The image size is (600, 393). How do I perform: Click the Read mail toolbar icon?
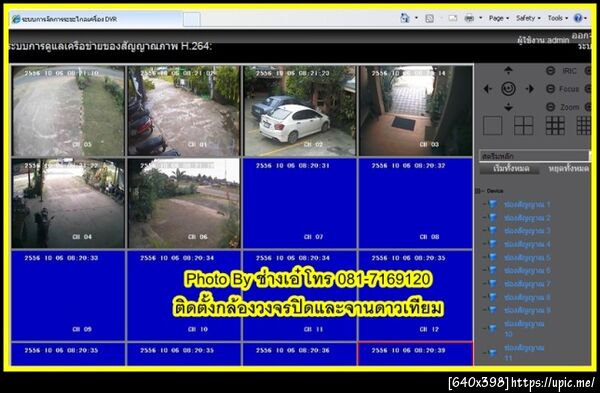coord(453,18)
